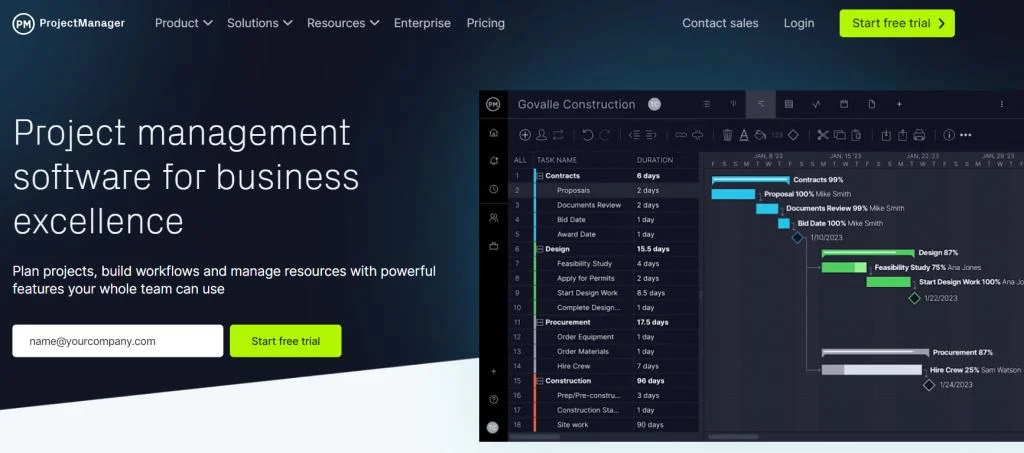Click the 1/10/2023 milestone diamond
This screenshot has height=453, width=1024.
(797, 238)
